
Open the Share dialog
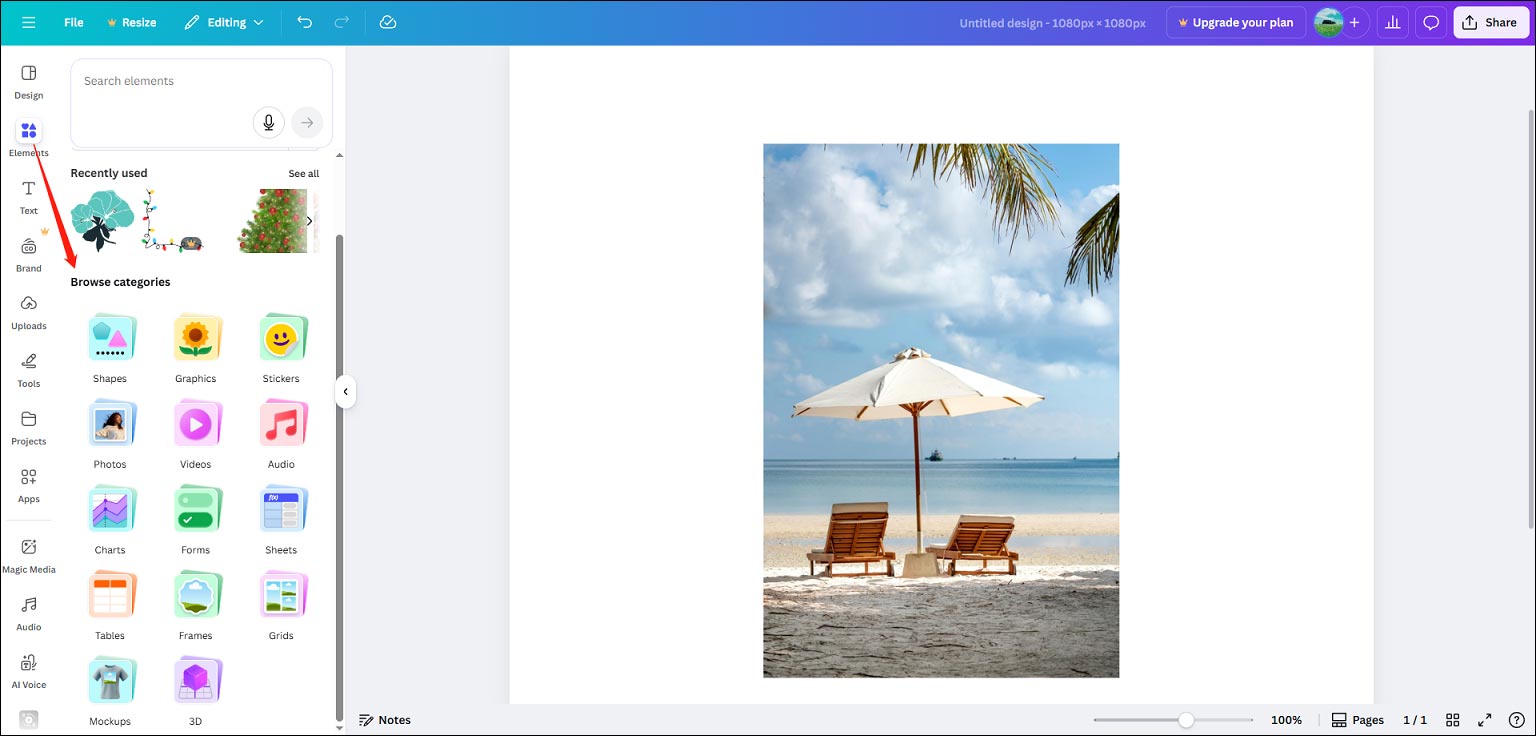point(1491,21)
